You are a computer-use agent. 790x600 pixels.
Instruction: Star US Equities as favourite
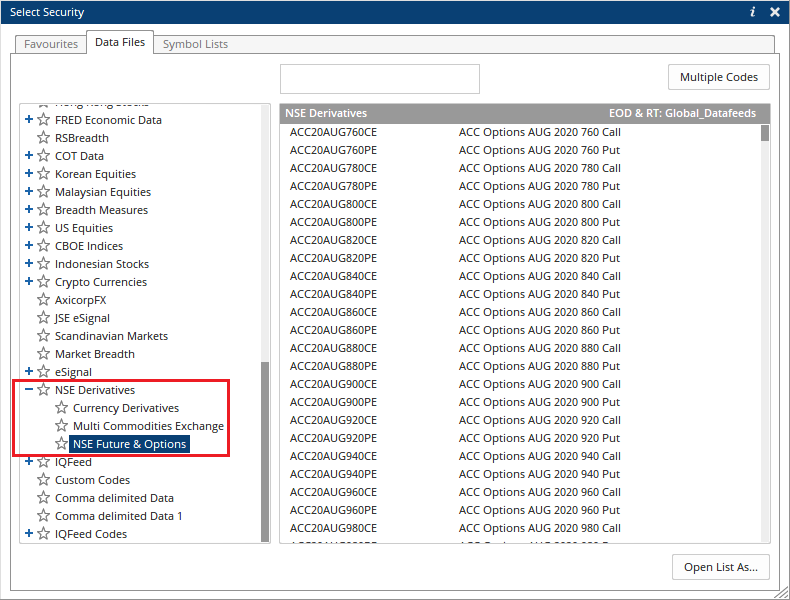point(44,228)
